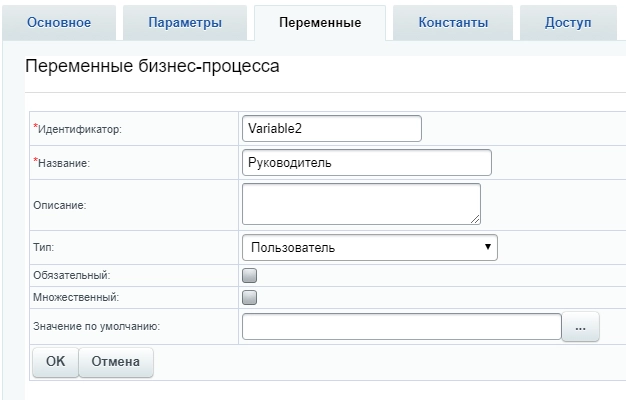Grab the Описание textarea resize handle
The image size is (626, 400).
[x=475, y=218]
